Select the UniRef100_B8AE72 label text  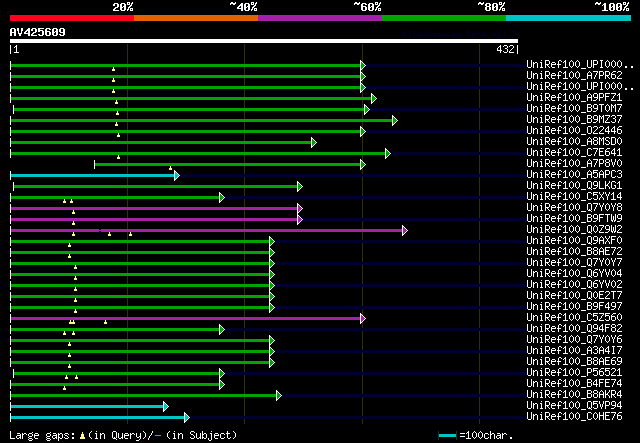[574, 252]
